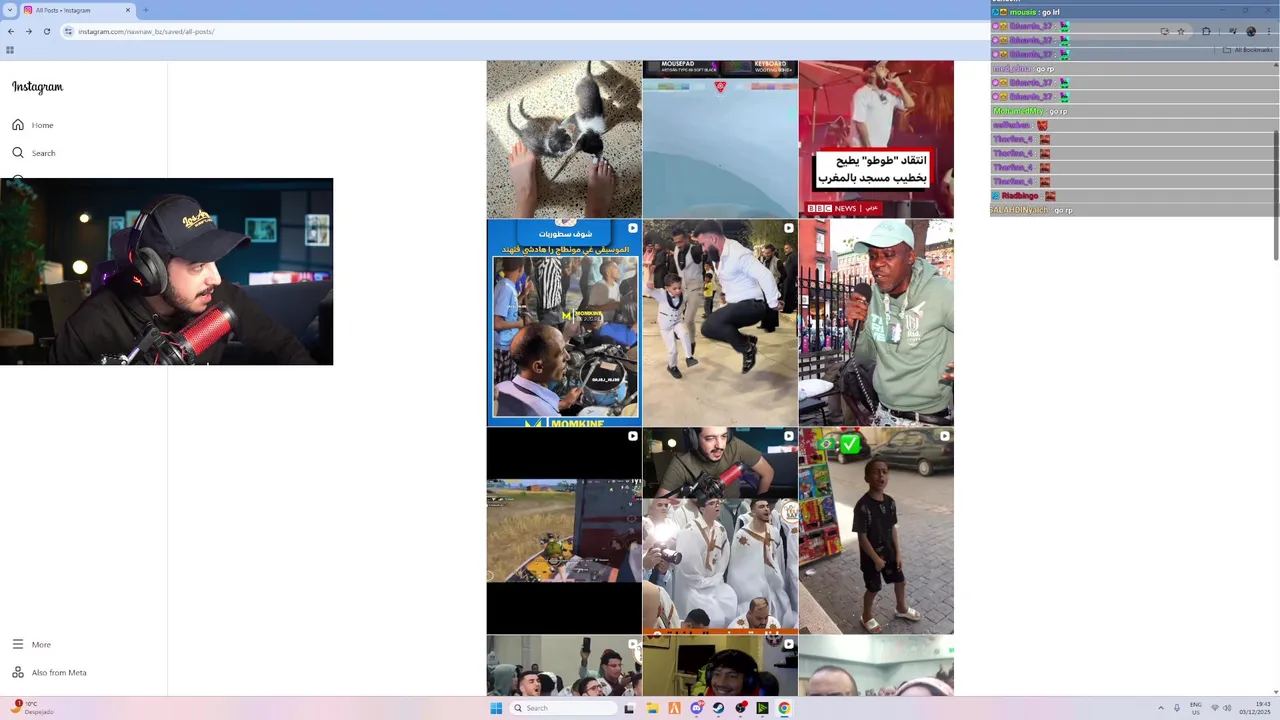Switch to Chrome in the taskbar
1280x720 pixels.
coord(784,708)
